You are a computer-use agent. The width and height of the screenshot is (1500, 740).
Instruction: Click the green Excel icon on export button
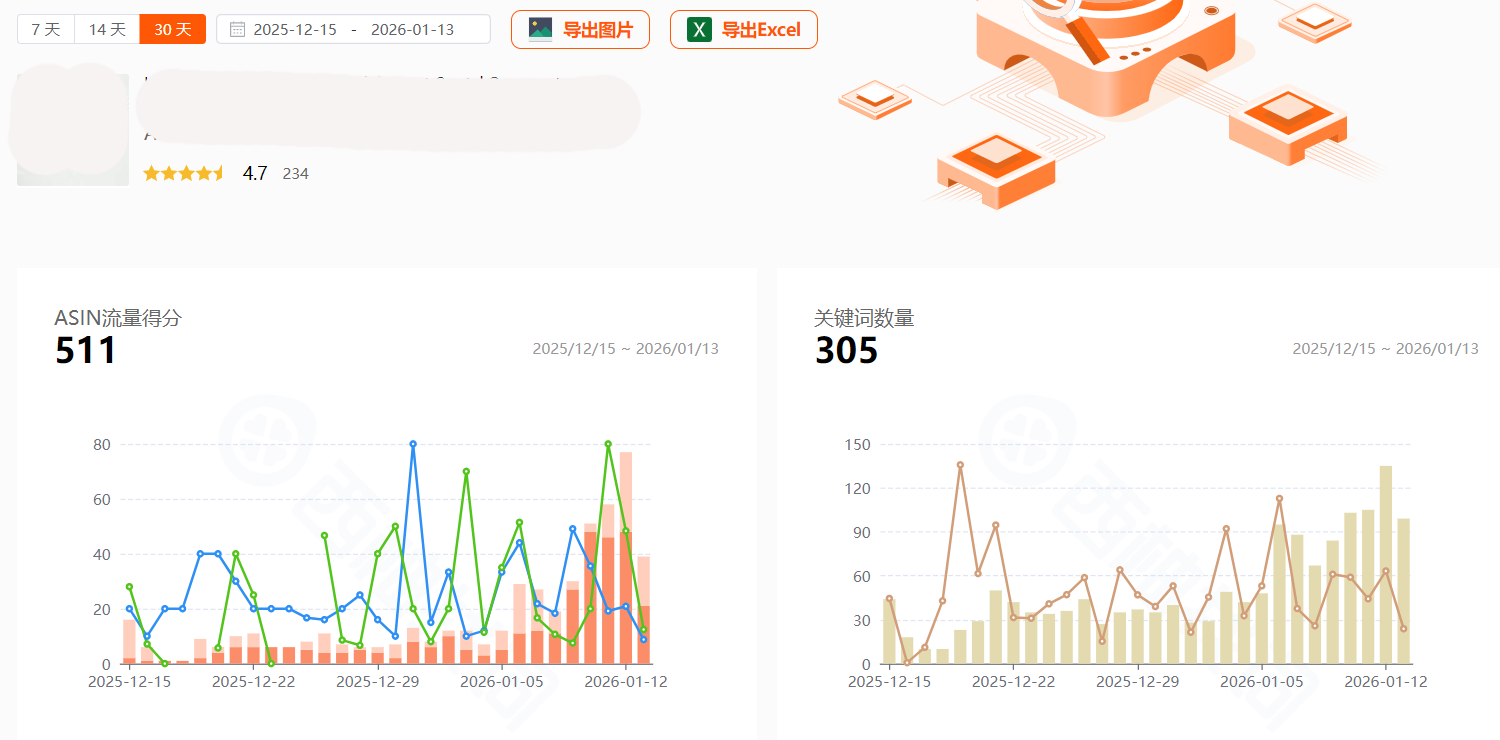tap(699, 30)
